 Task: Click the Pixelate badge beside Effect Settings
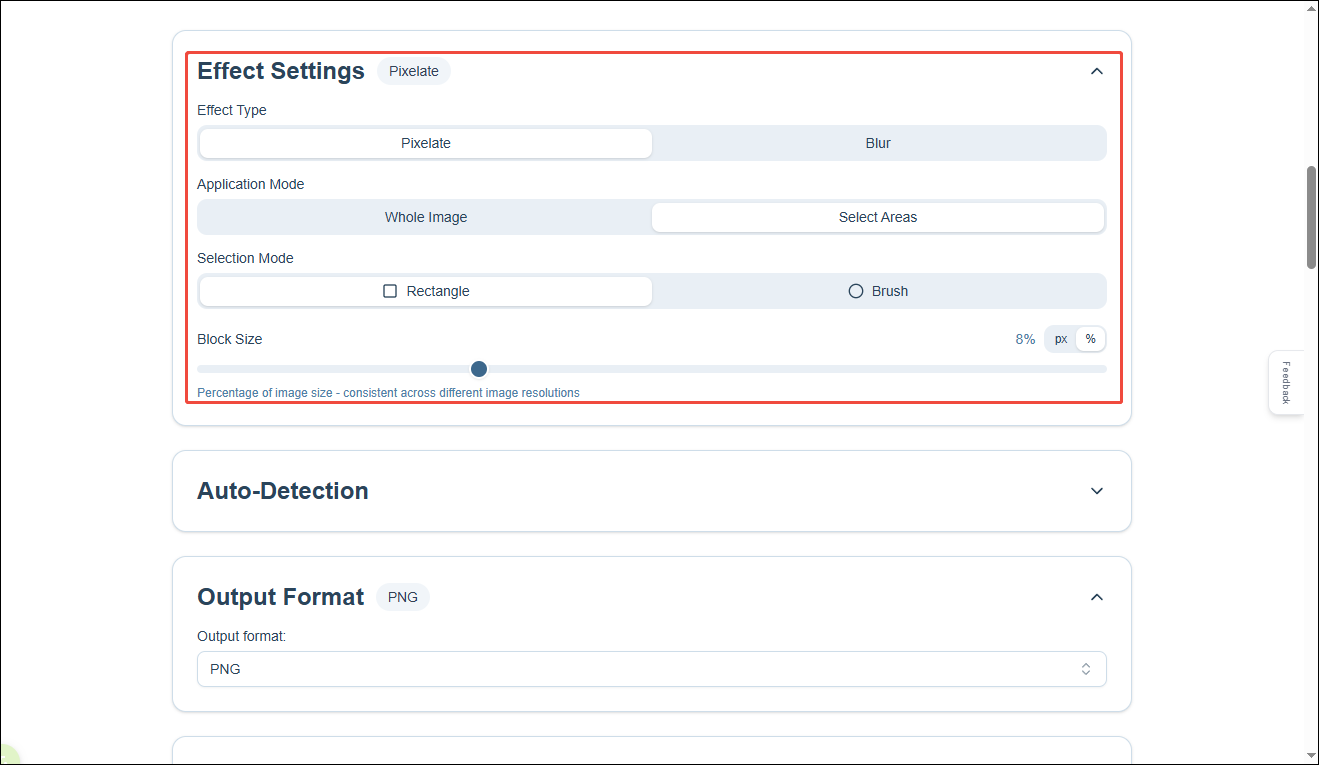point(413,71)
